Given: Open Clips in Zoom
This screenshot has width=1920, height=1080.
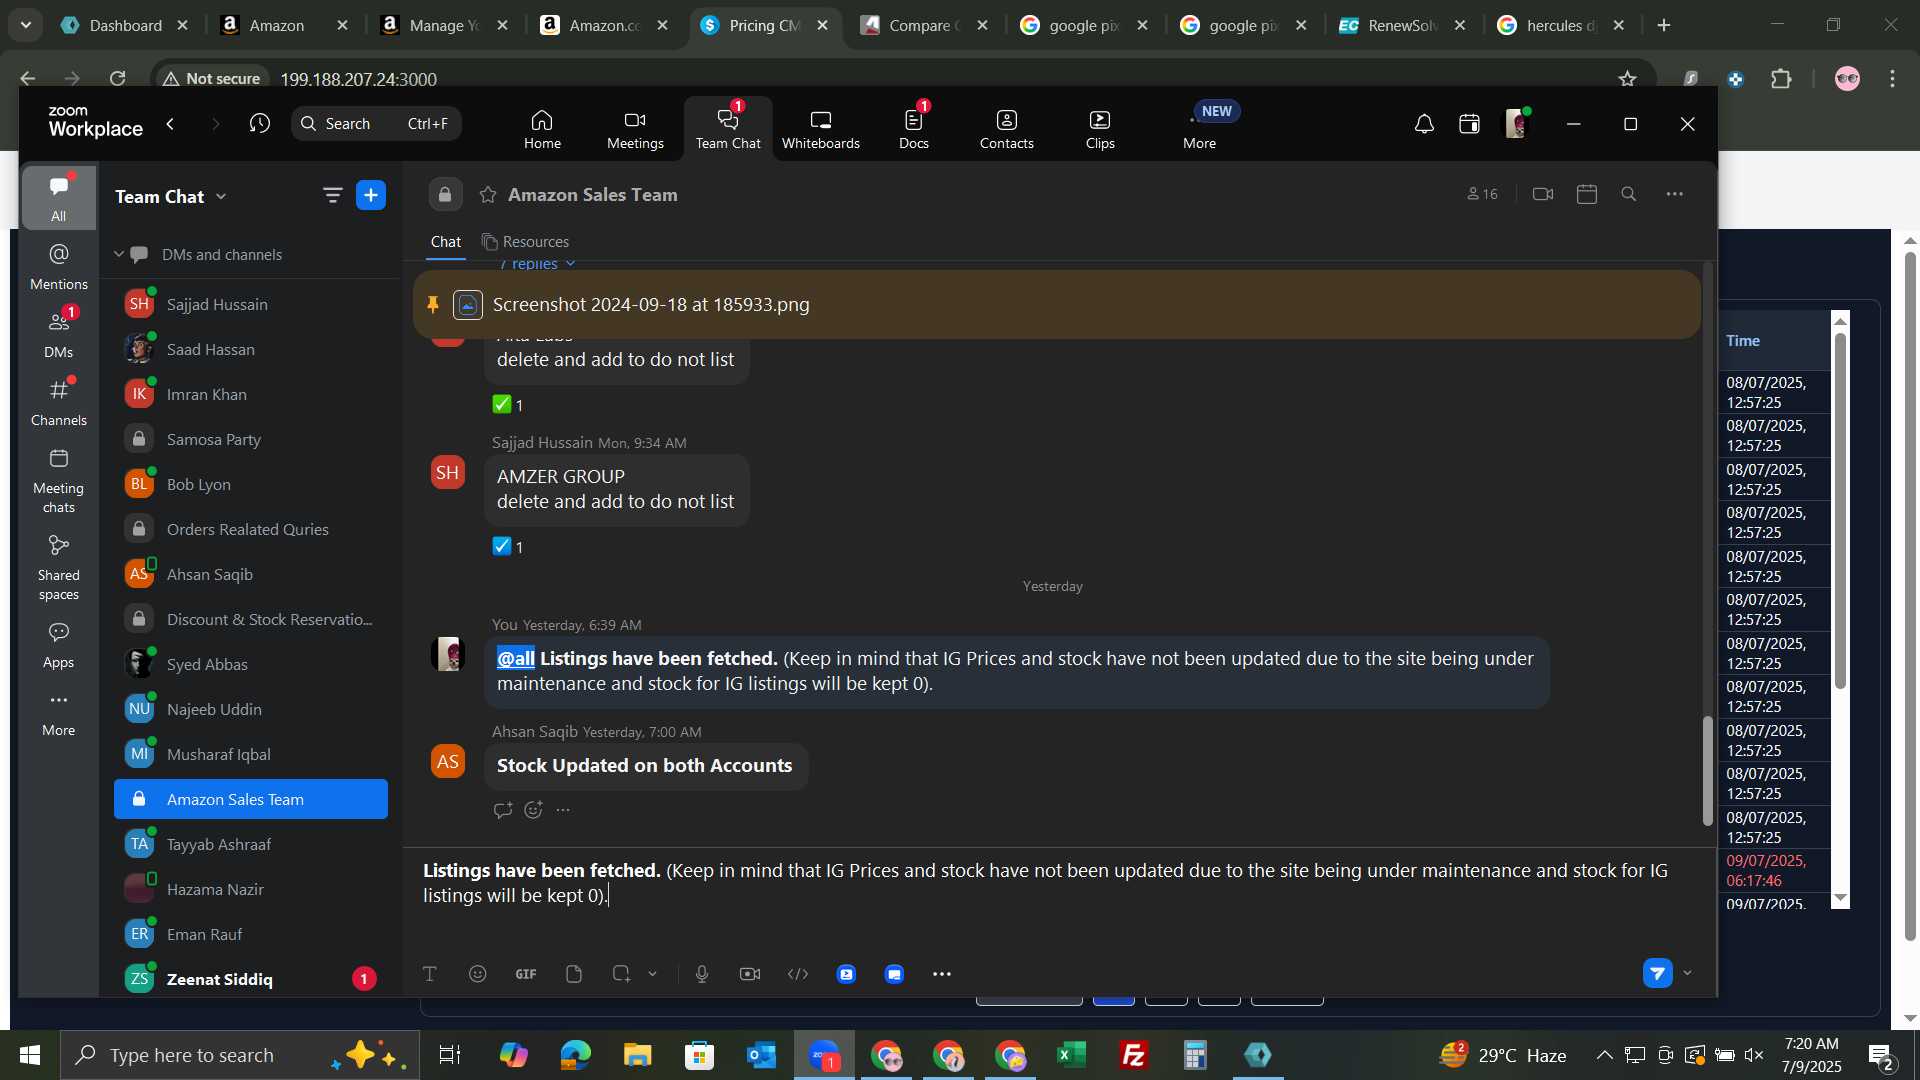Looking at the screenshot, I should 1100,129.
